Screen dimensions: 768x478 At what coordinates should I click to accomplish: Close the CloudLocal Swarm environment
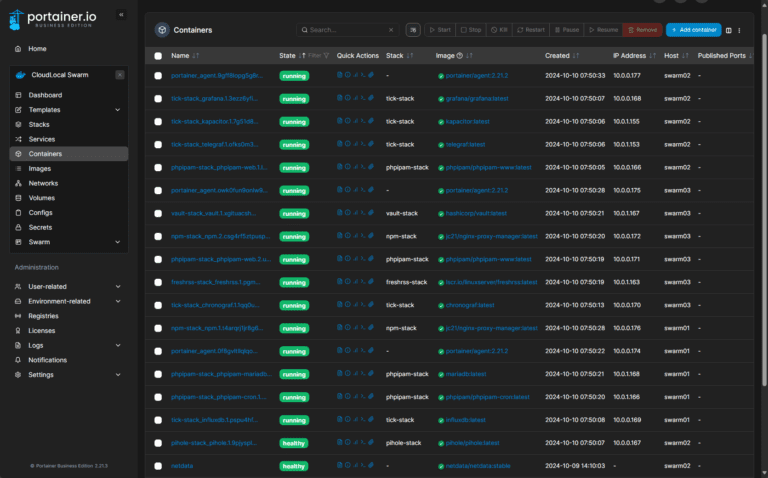pyautogui.click(x=121, y=75)
